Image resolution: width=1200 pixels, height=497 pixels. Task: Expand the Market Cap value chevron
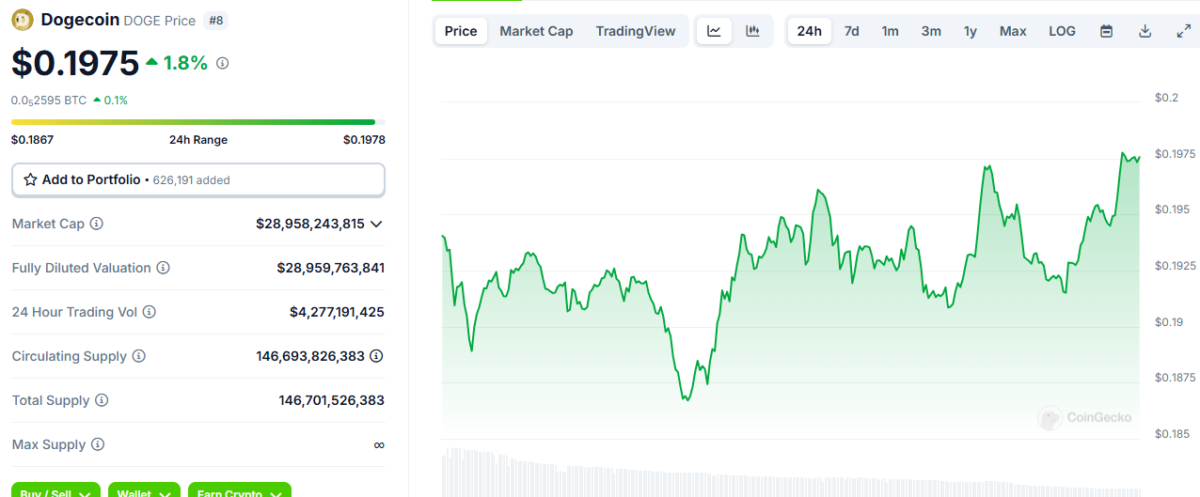click(x=376, y=224)
